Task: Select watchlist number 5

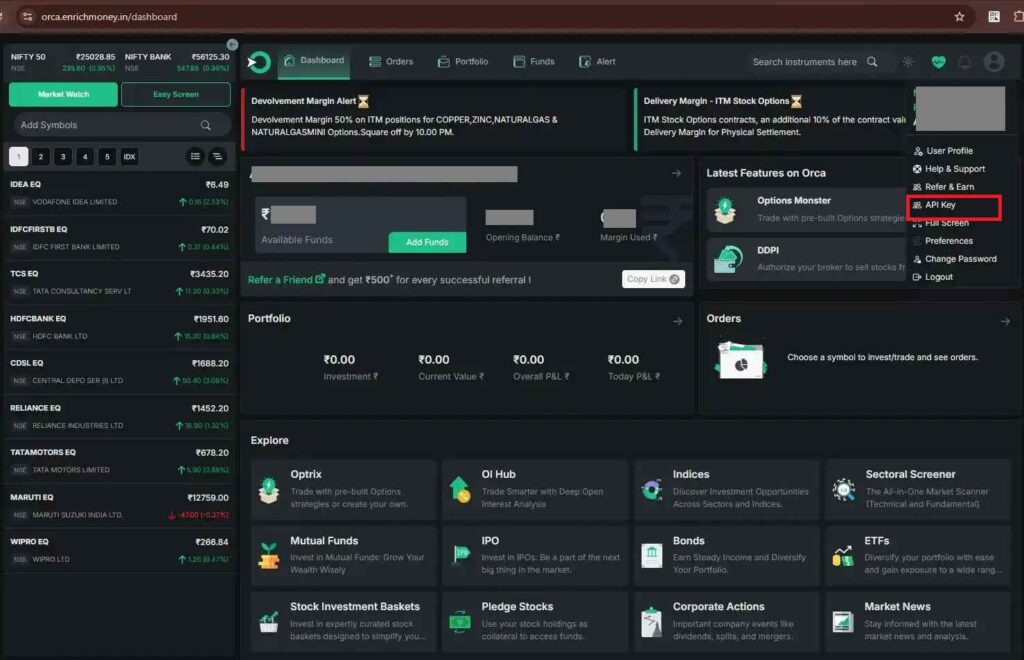Action: (107, 157)
